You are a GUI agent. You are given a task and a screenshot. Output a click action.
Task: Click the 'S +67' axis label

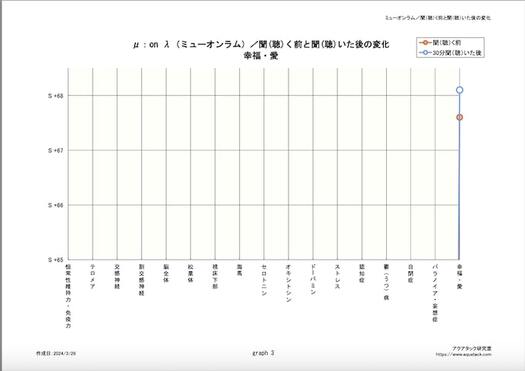pos(56,150)
